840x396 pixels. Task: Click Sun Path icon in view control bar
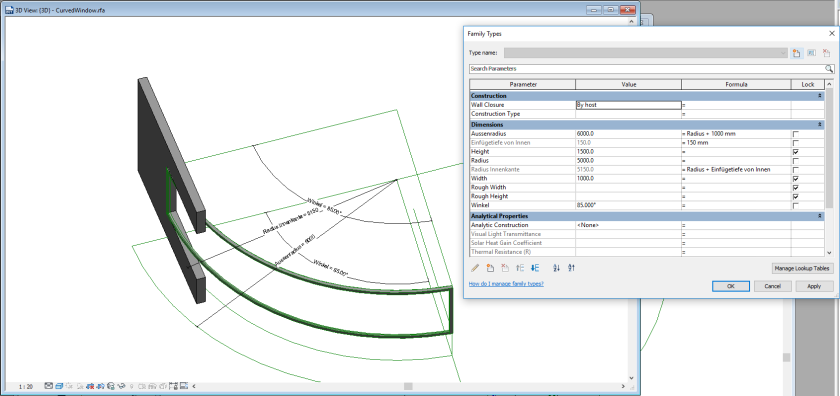coord(69,386)
